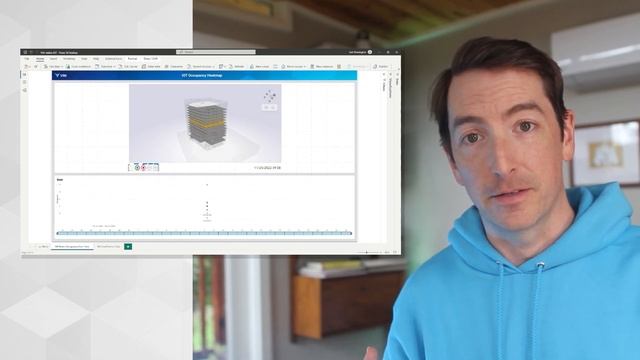Click the Quick measure icon

[x=339, y=66]
